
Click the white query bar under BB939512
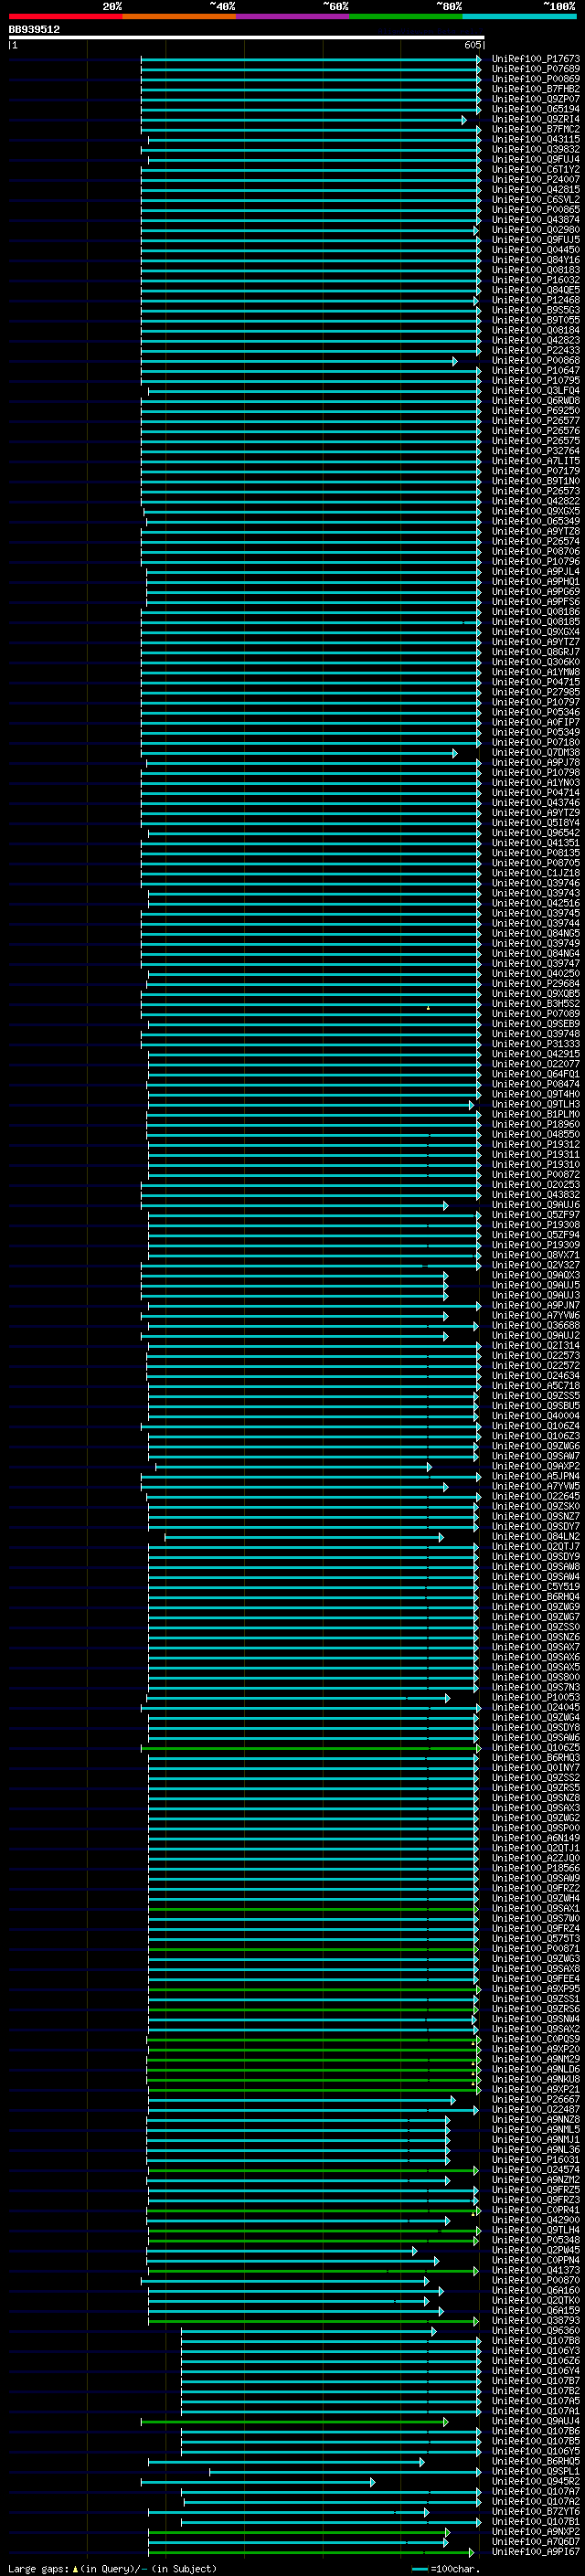[246, 37]
